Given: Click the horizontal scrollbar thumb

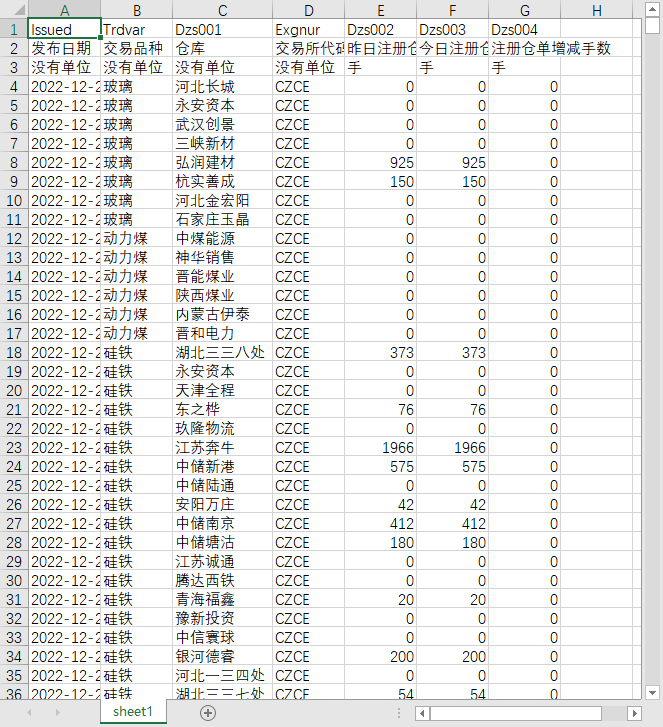Looking at the screenshot, I should coord(516,713).
